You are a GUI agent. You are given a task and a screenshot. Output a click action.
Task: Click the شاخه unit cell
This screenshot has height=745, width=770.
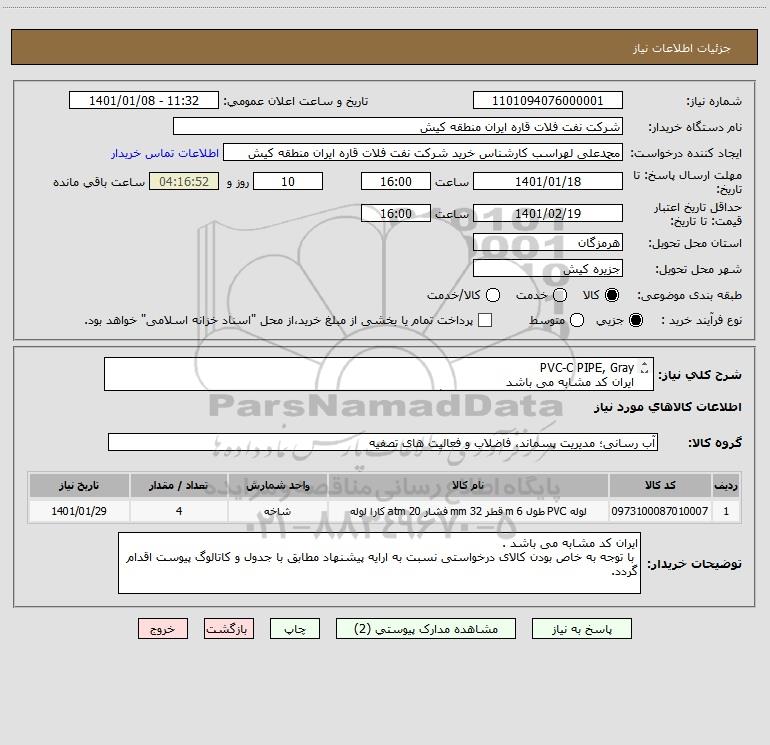coord(277,511)
